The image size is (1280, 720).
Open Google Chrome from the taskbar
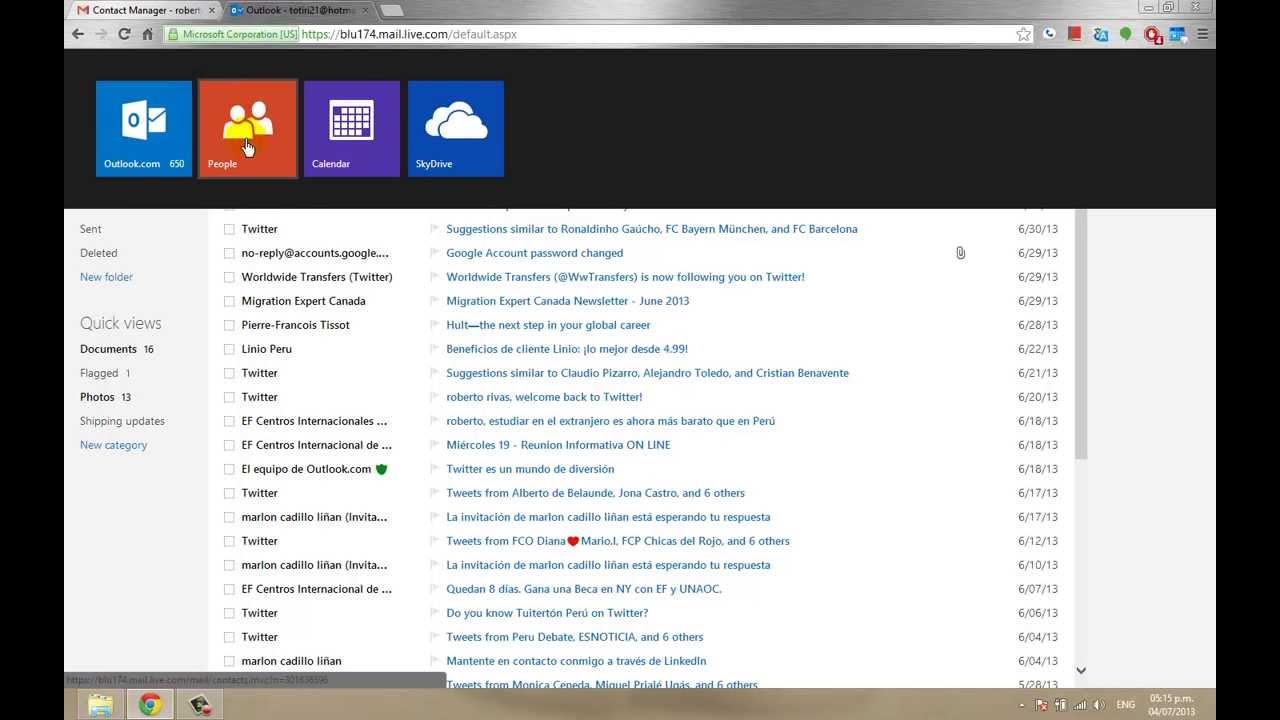coord(151,705)
